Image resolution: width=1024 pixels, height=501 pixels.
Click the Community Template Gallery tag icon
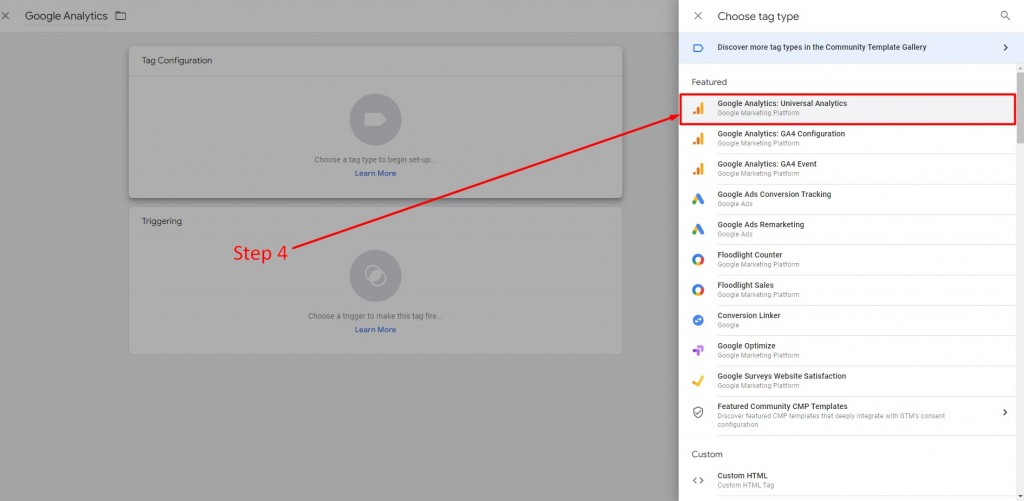click(x=697, y=48)
